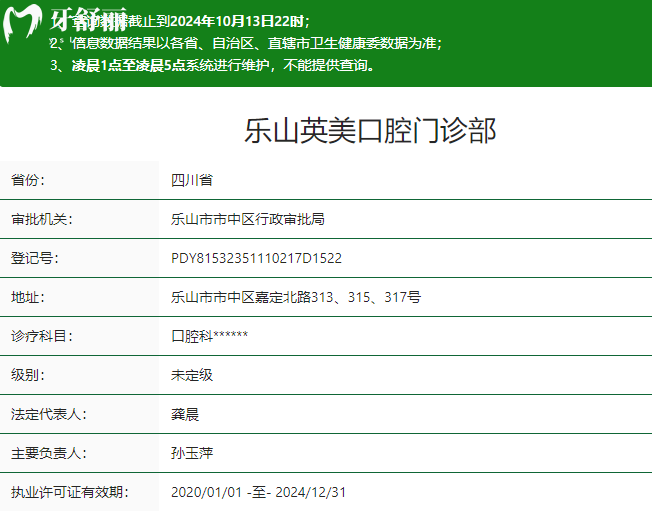The width and height of the screenshot is (652, 511).
Task: Click the 法定代表人 label
Action: (x=49, y=414)
